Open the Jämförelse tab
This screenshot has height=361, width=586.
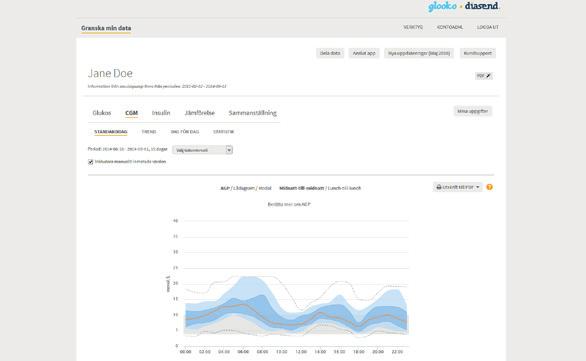pyautogui.click(x=200, y=113)
